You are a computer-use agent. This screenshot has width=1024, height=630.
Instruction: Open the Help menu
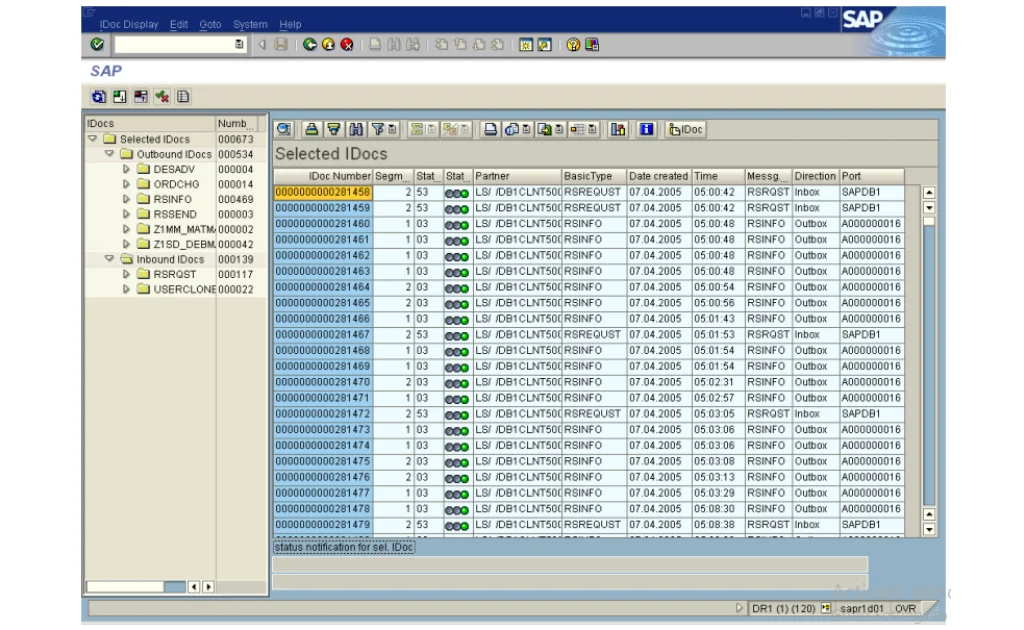(x=291, y=24)
